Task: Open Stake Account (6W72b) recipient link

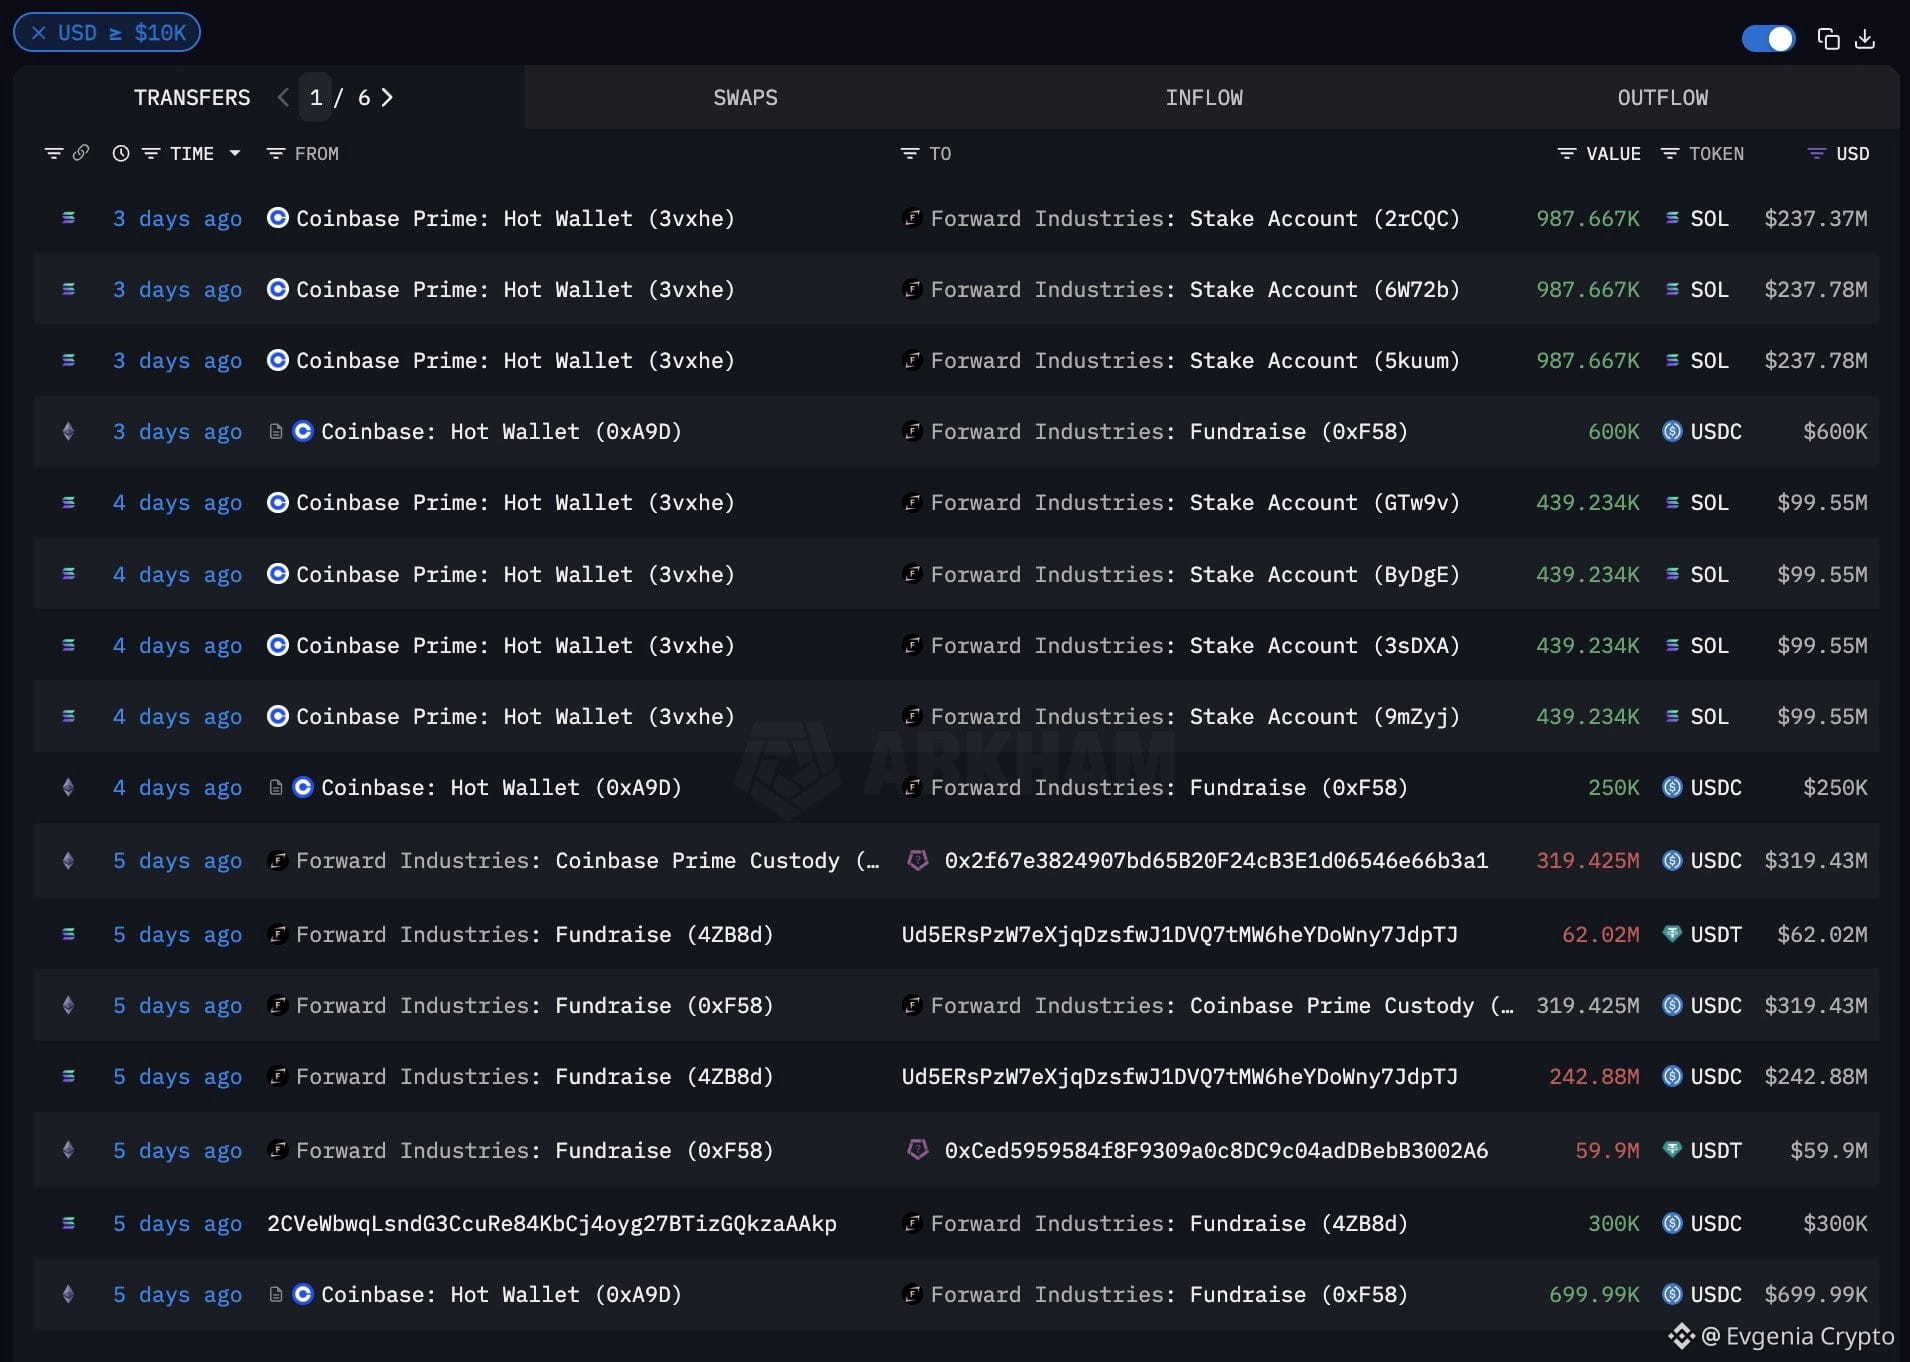Action: coord(1324,290)
